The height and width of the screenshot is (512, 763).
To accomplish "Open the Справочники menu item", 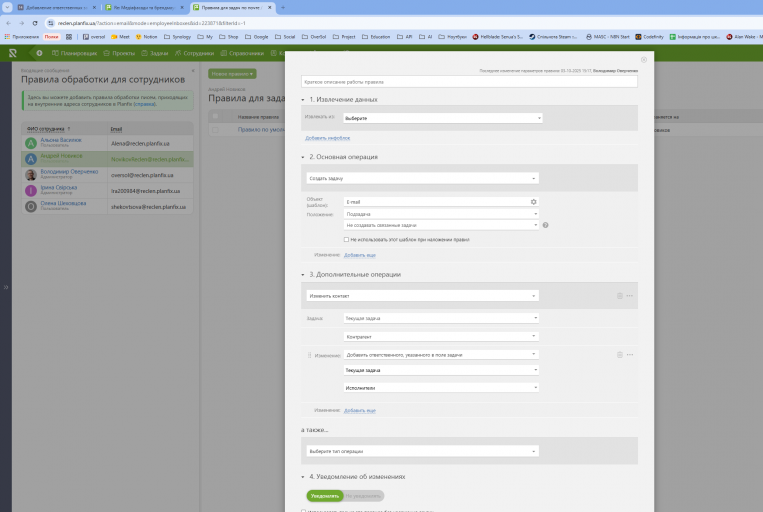I will [242, 53].
